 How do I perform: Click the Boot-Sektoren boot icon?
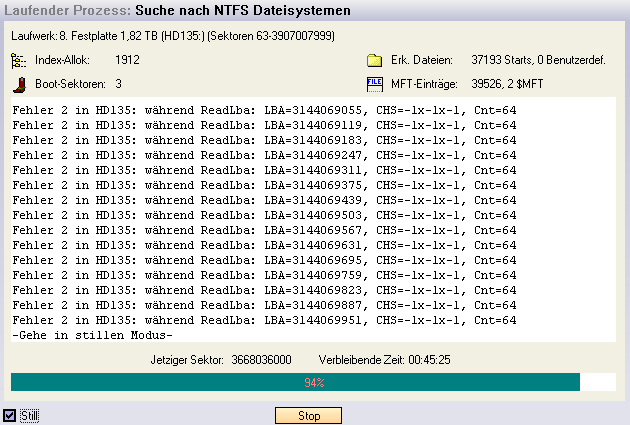click(19, 84)
